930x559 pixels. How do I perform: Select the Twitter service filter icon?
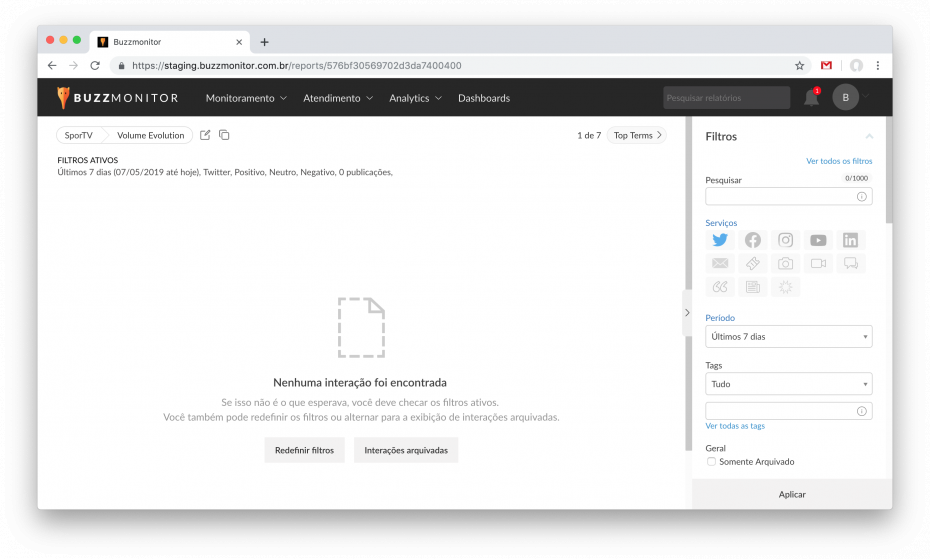[720, 240]
